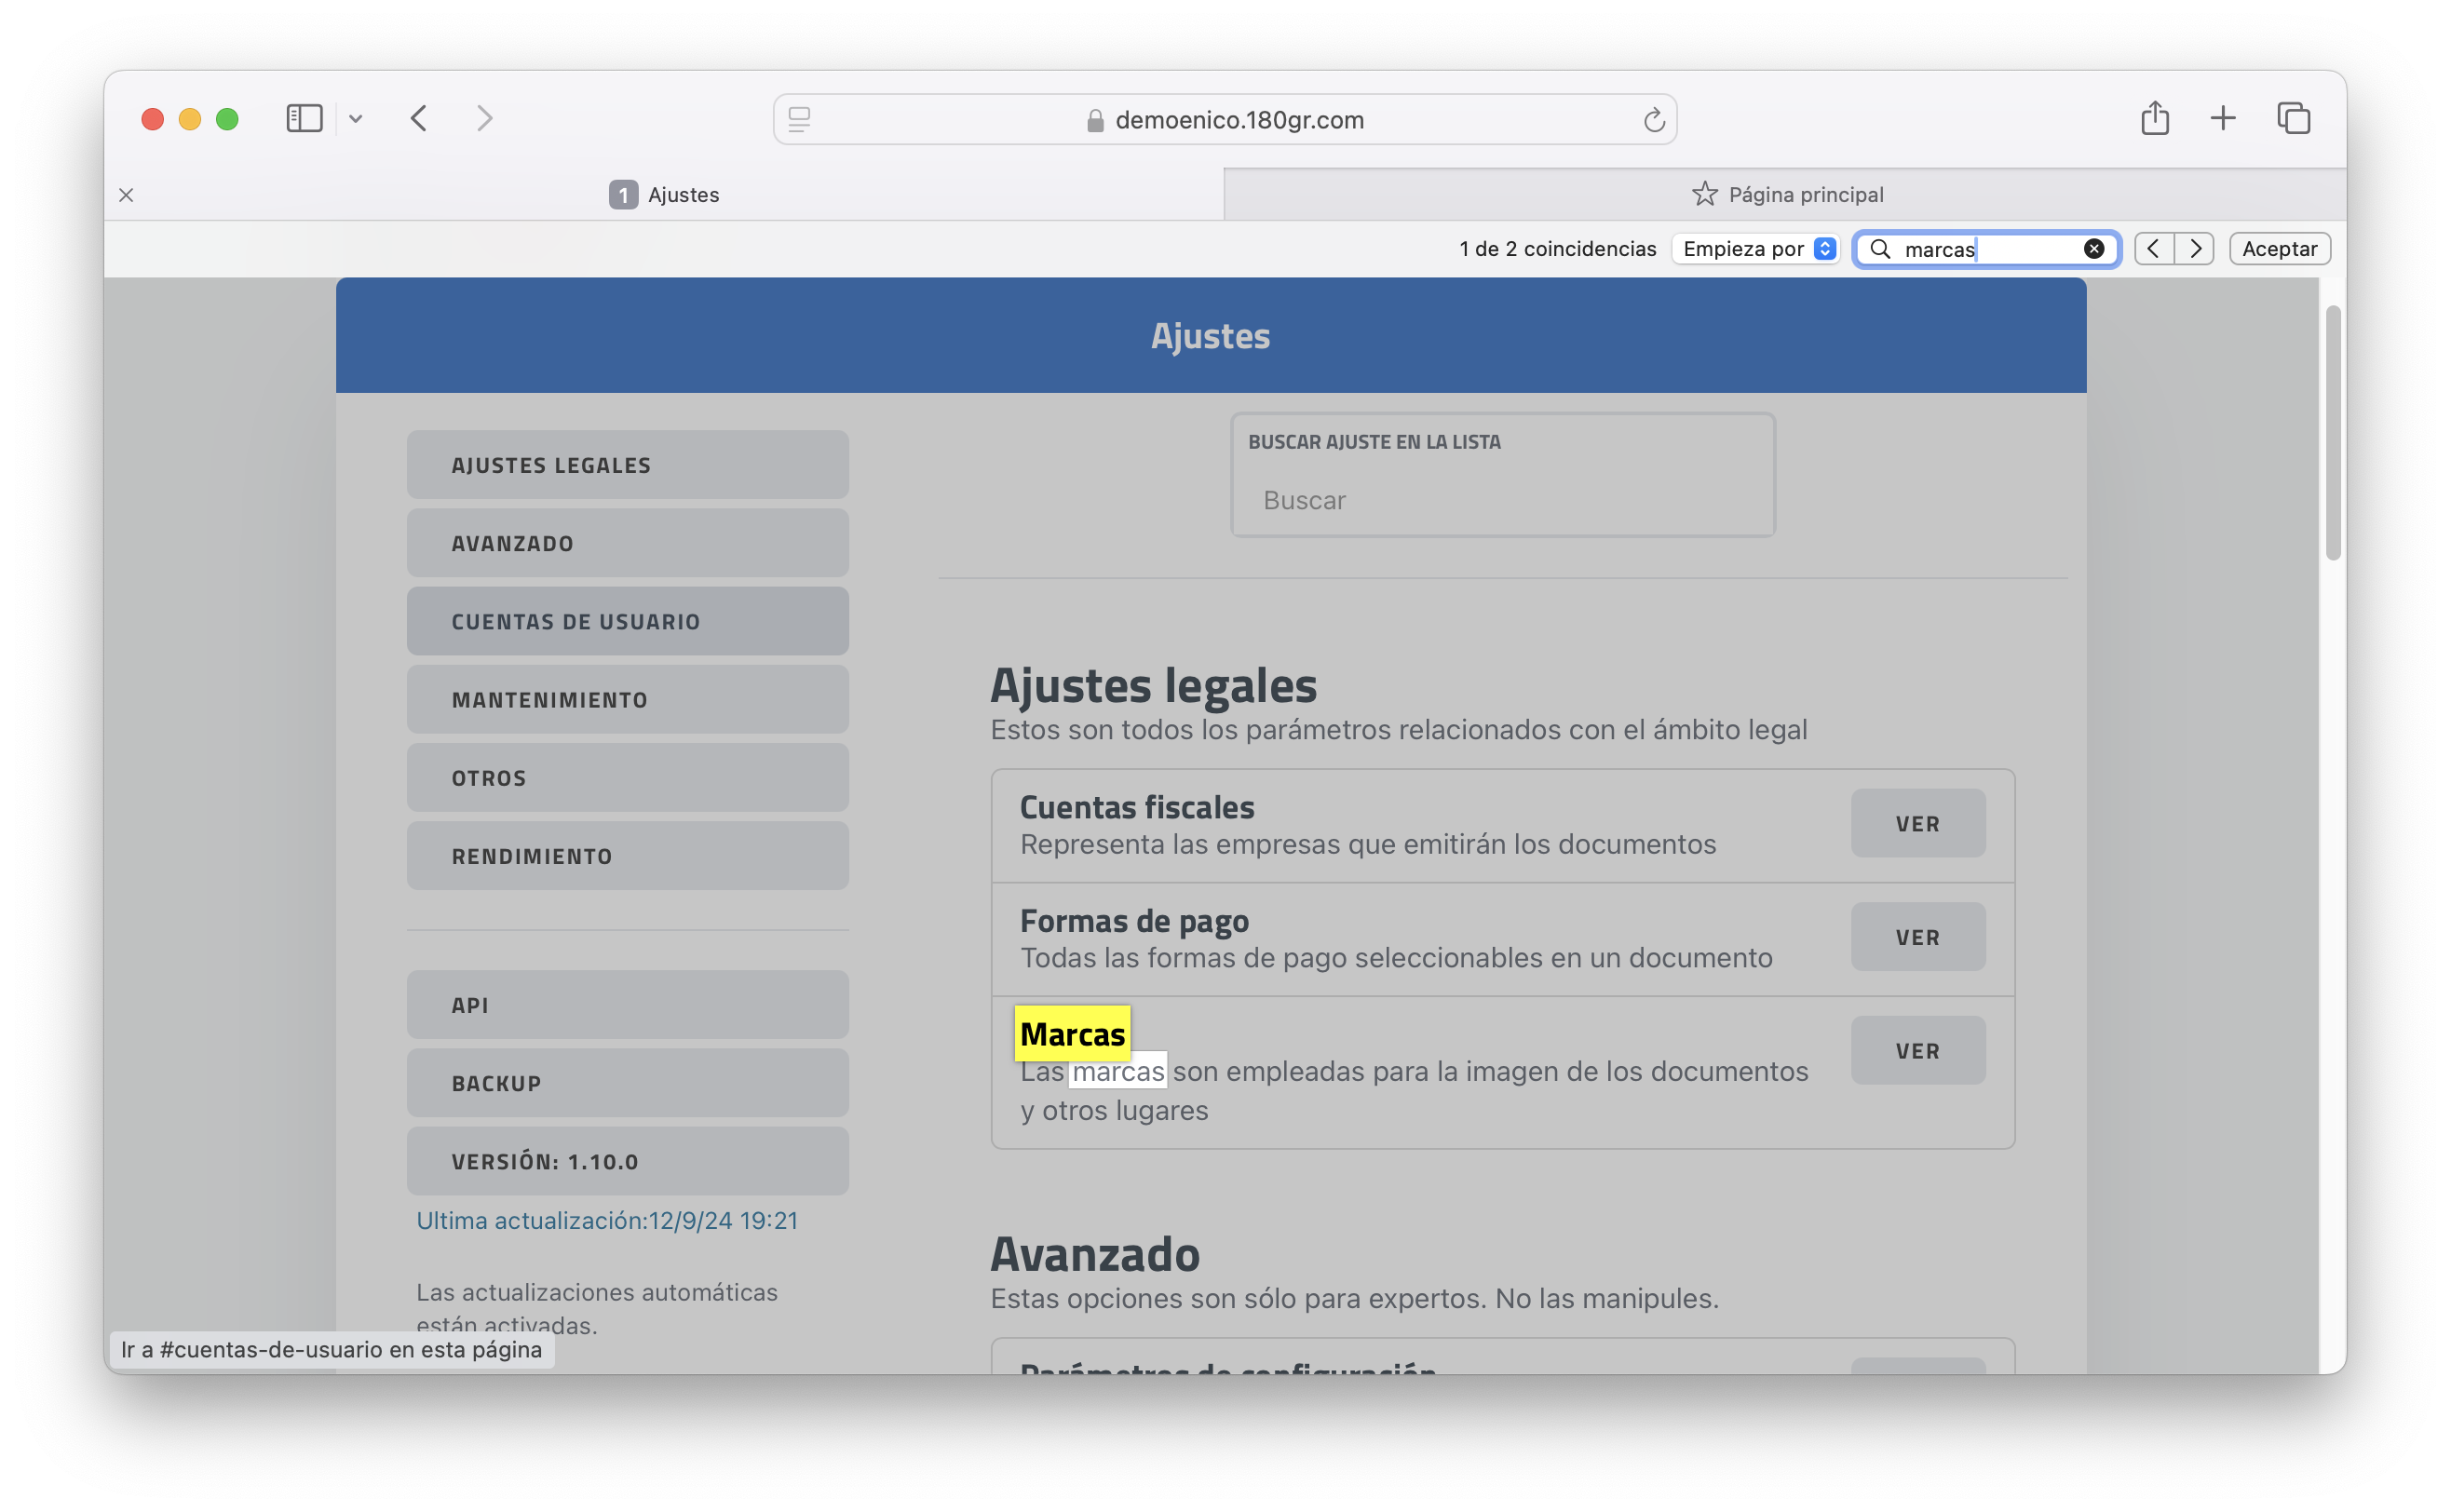Screen dimensions: 2451x1512
Task: Click the reader page icon in the address bar
Action: point(799,120)
